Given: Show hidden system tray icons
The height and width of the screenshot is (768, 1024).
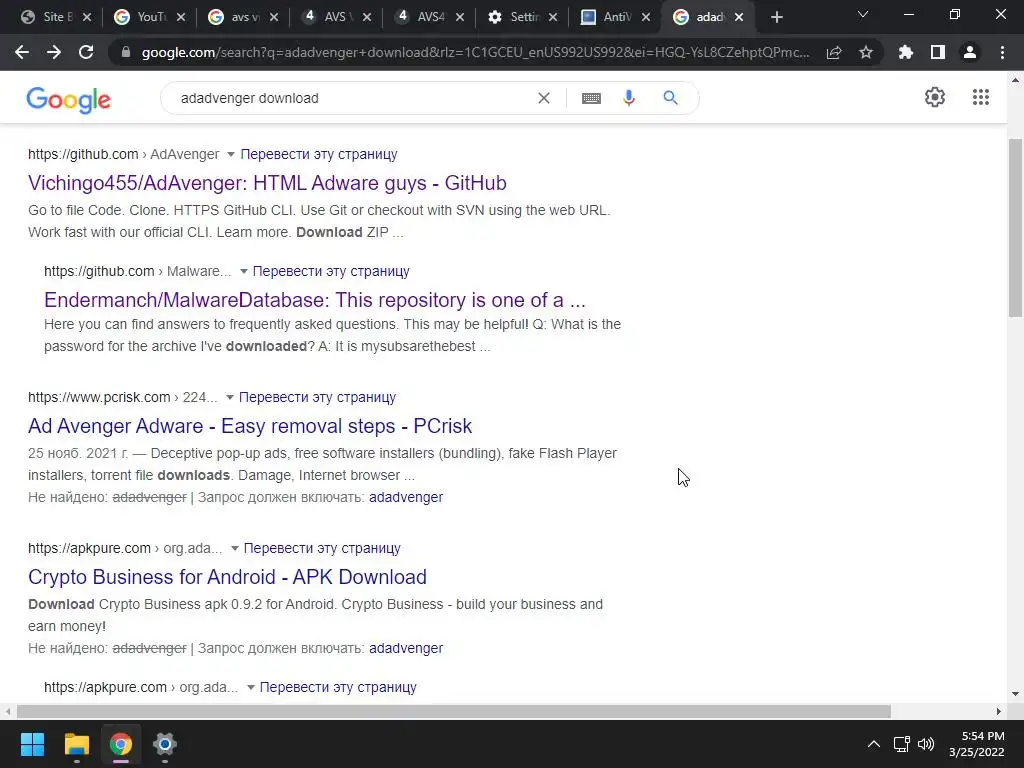Looking at the screenshot, I should coord(873,744).
